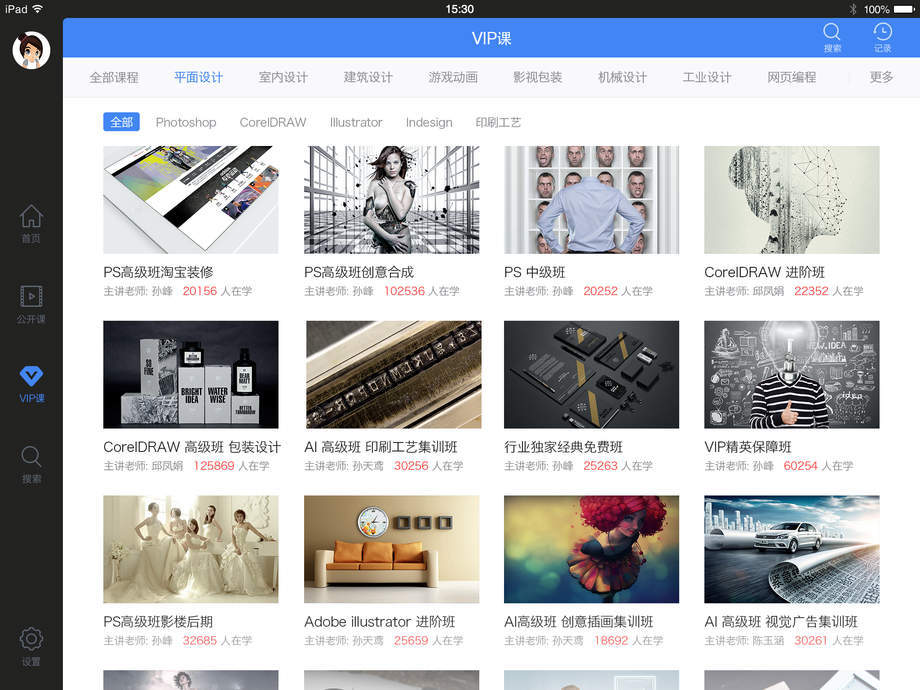Screen dimensions: 920x690
Task: Switch to 室内设计 category tab
Action: (283, 77)
